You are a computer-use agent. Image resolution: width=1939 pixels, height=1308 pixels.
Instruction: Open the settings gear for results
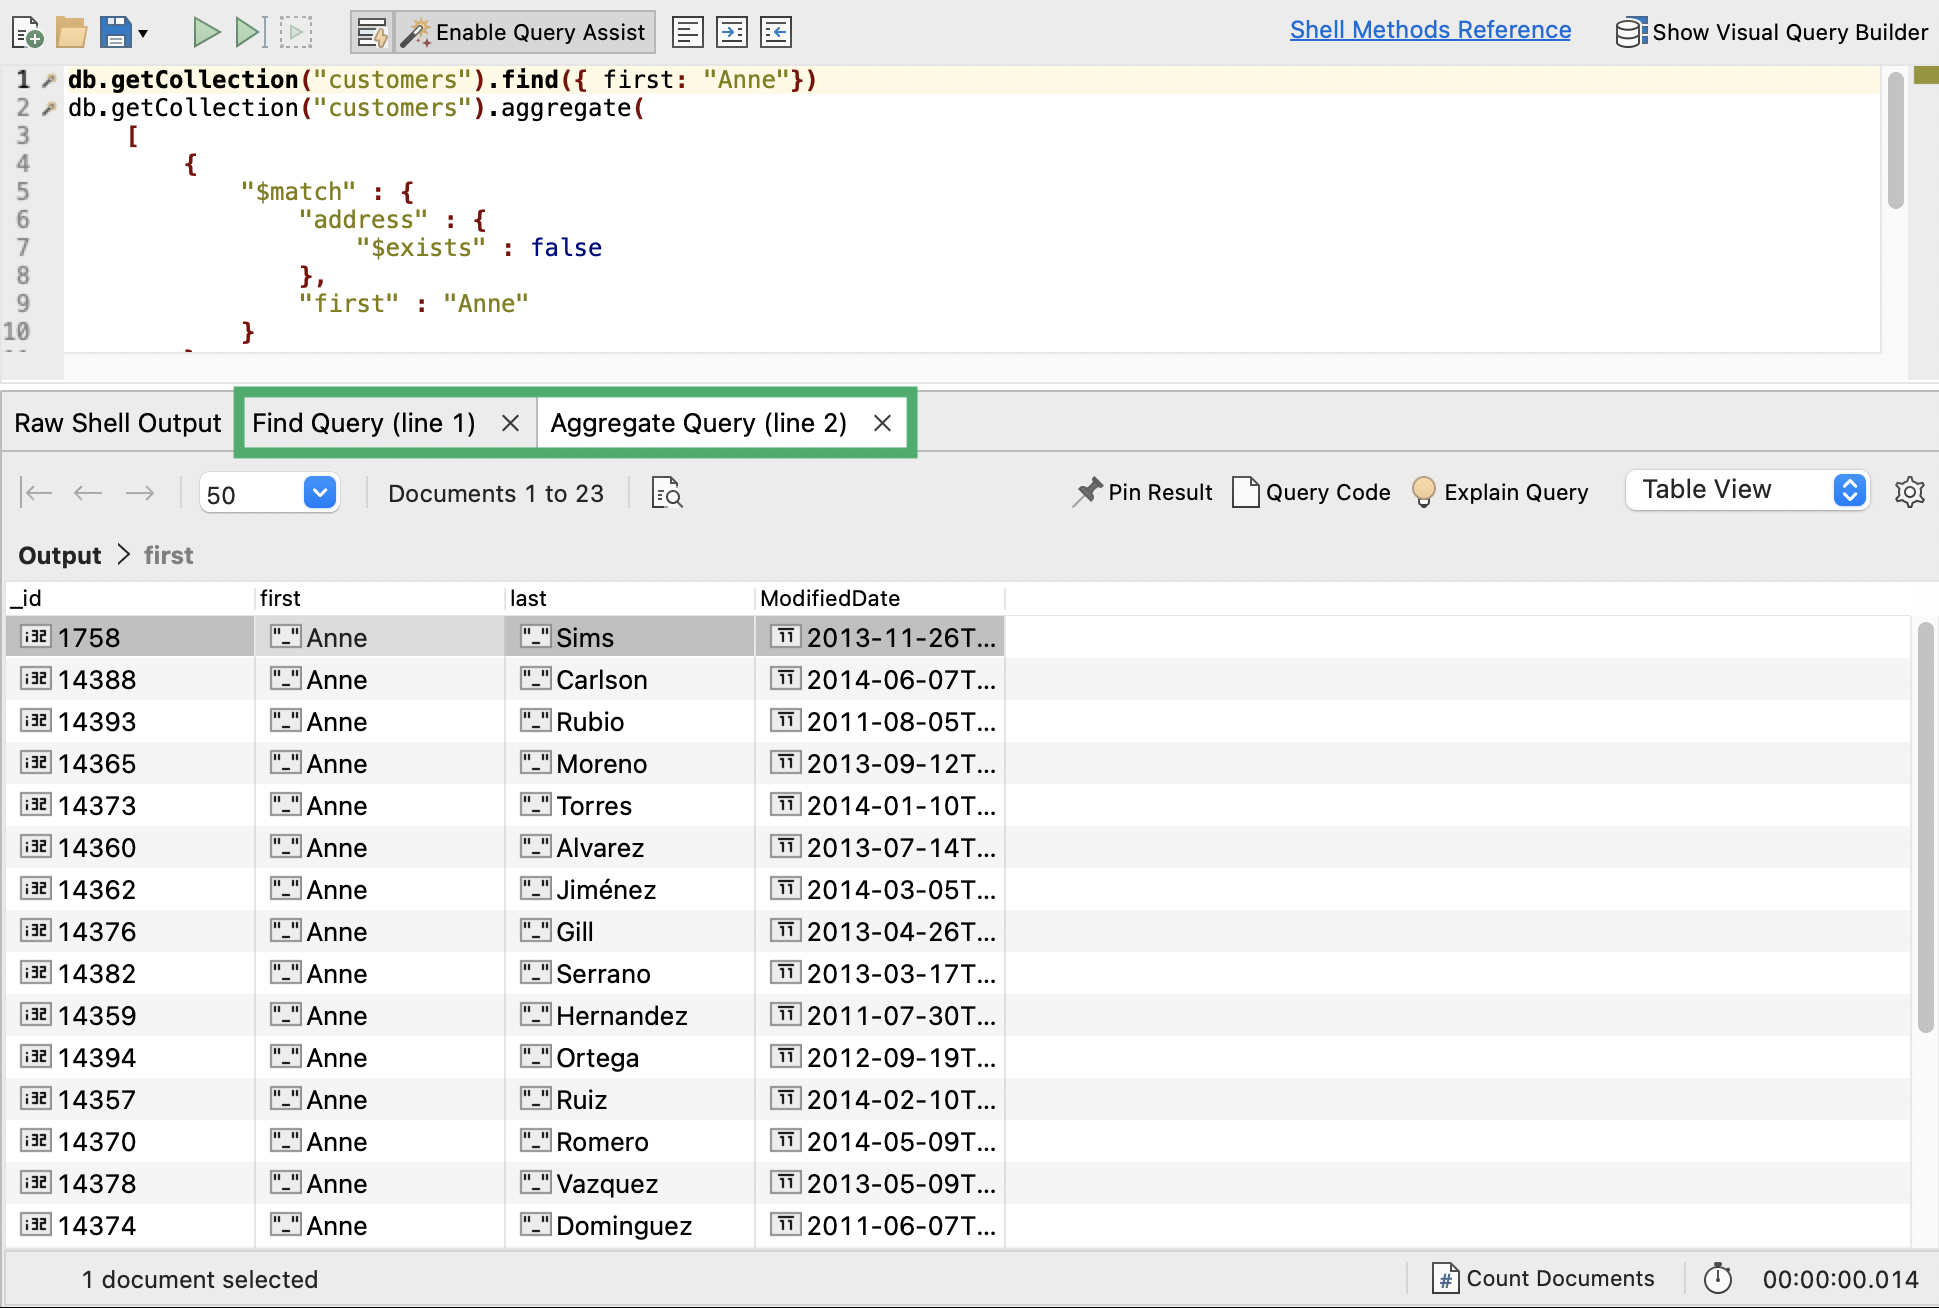(x=1909, y=492)
